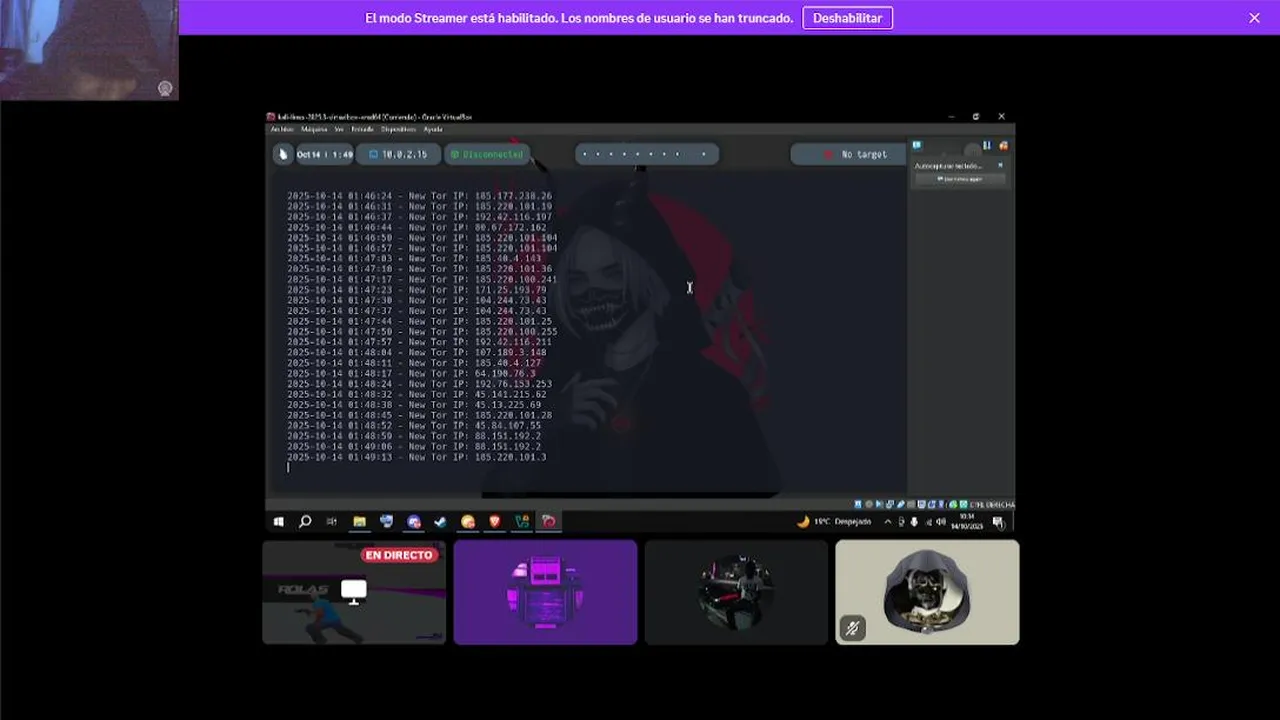The width and height of the screenshot is (1280, 720).
Task: Open the Kali VM taskbar icon
Action: [x=549, y=522]
